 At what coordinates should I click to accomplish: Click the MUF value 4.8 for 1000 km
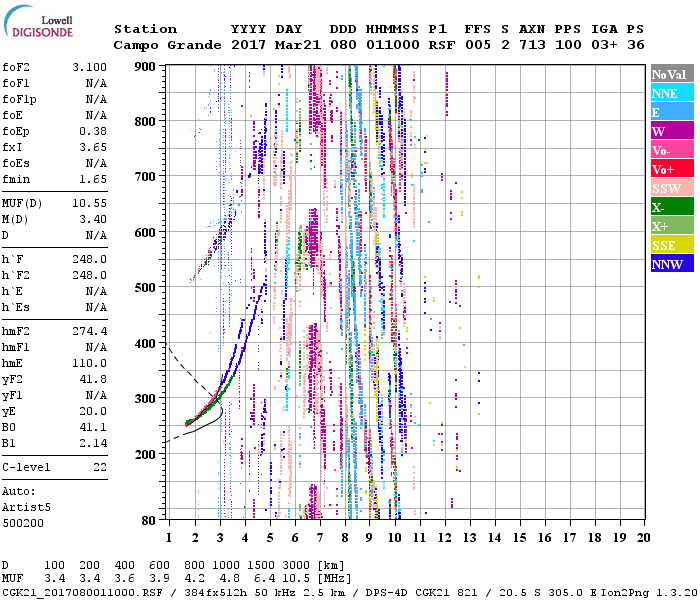point(229,578)
